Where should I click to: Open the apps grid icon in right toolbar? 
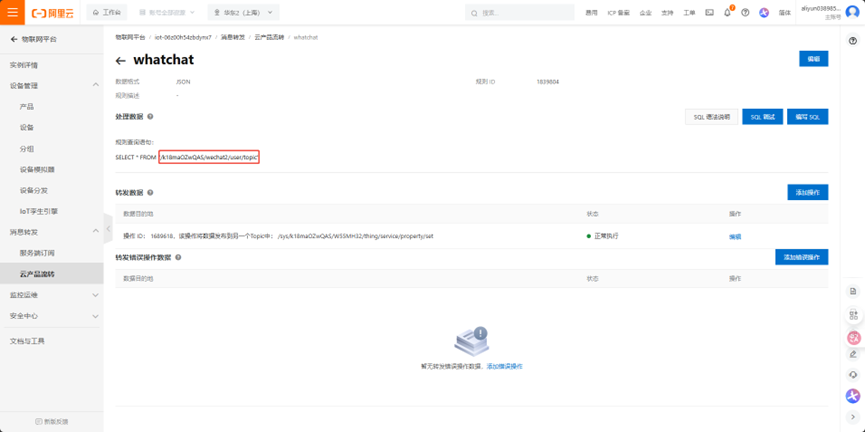[853, 315]
